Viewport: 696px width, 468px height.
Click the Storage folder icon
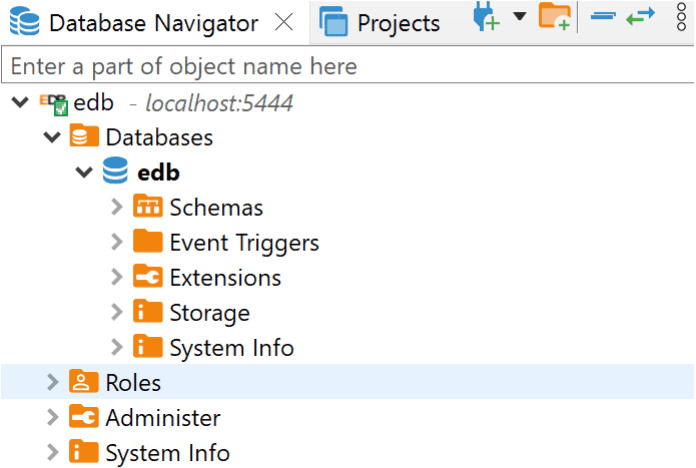[147, 312]
